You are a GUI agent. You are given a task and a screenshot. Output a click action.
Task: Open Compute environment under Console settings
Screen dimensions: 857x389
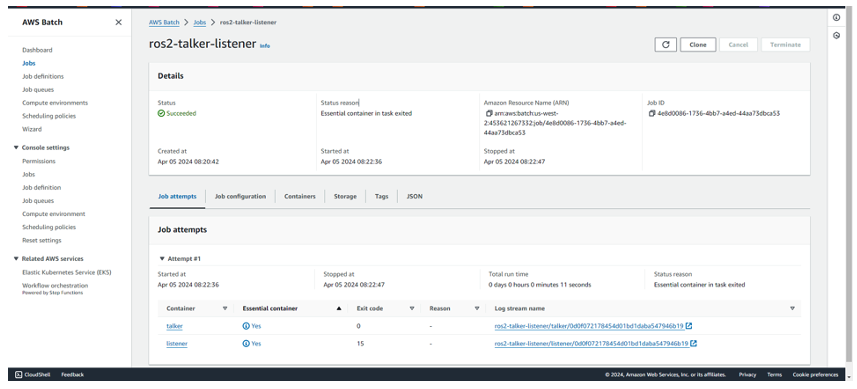click(54, 214)
